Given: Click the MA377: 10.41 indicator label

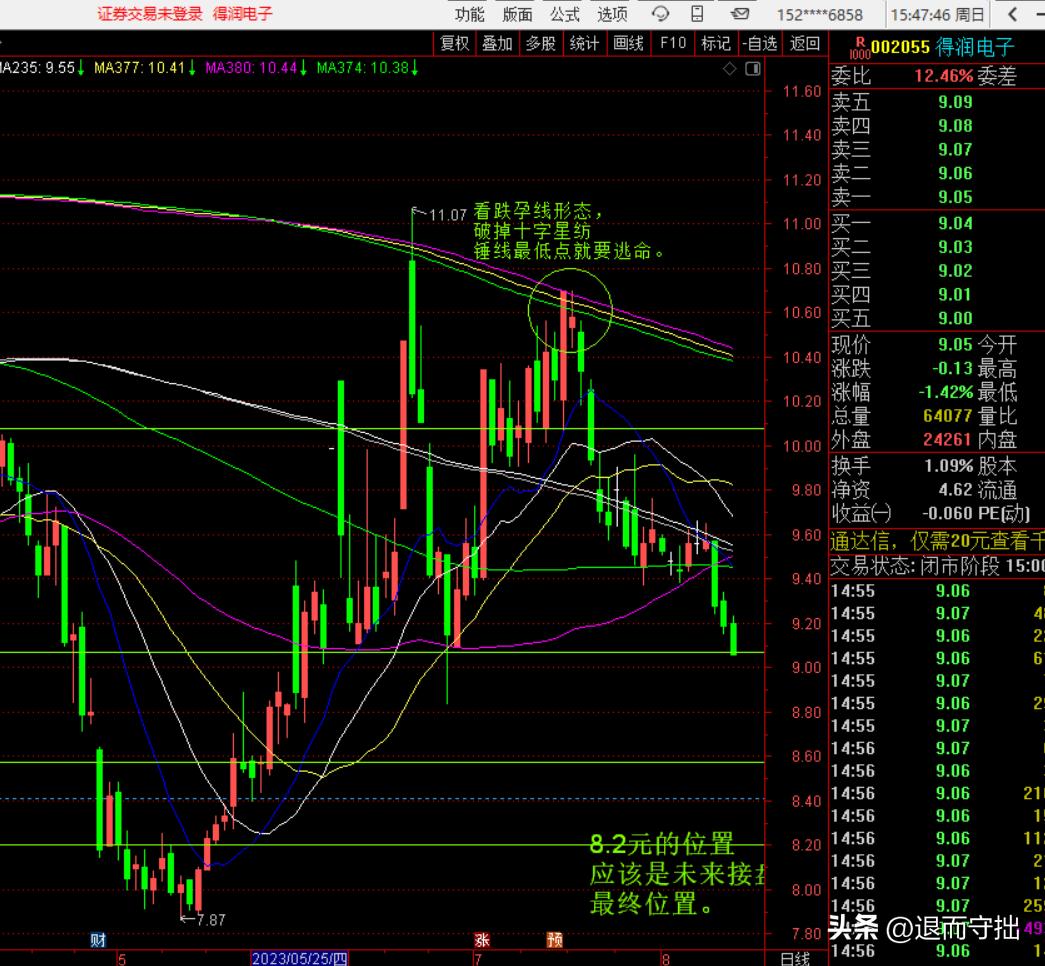Looking at the screenshot, I should coord(145,68).
